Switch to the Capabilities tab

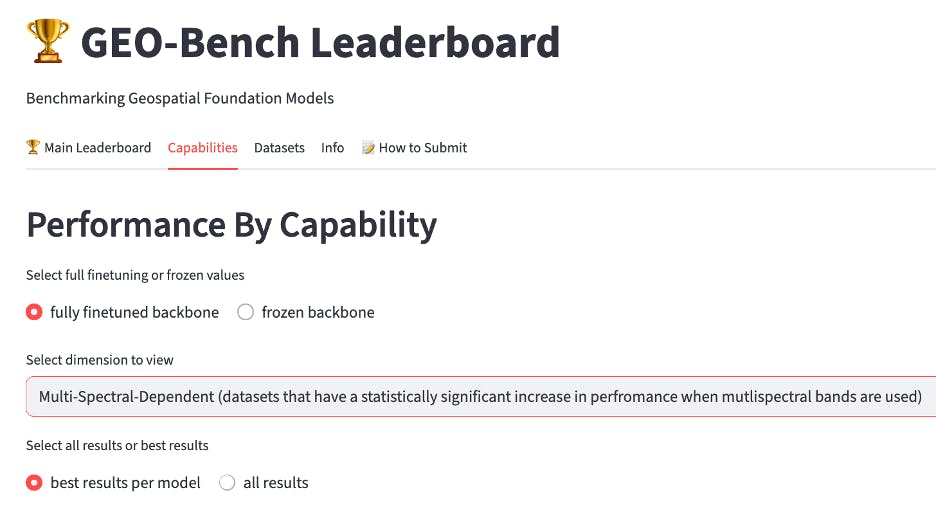202,148
